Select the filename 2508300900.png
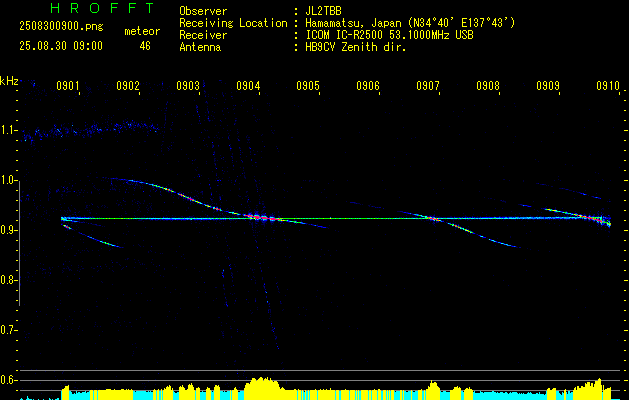Screen dimensions: 629x400 [x=61, y=26]
